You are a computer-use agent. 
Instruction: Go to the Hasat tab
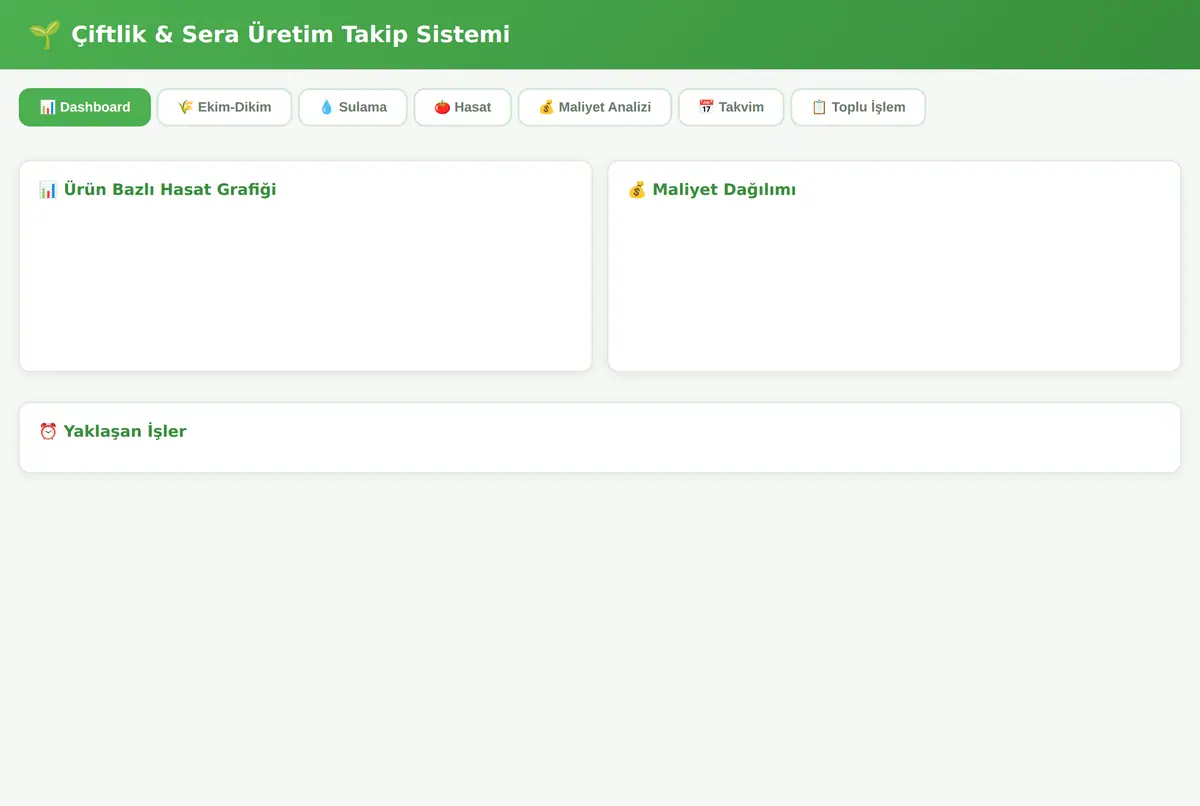coord(463,107)
